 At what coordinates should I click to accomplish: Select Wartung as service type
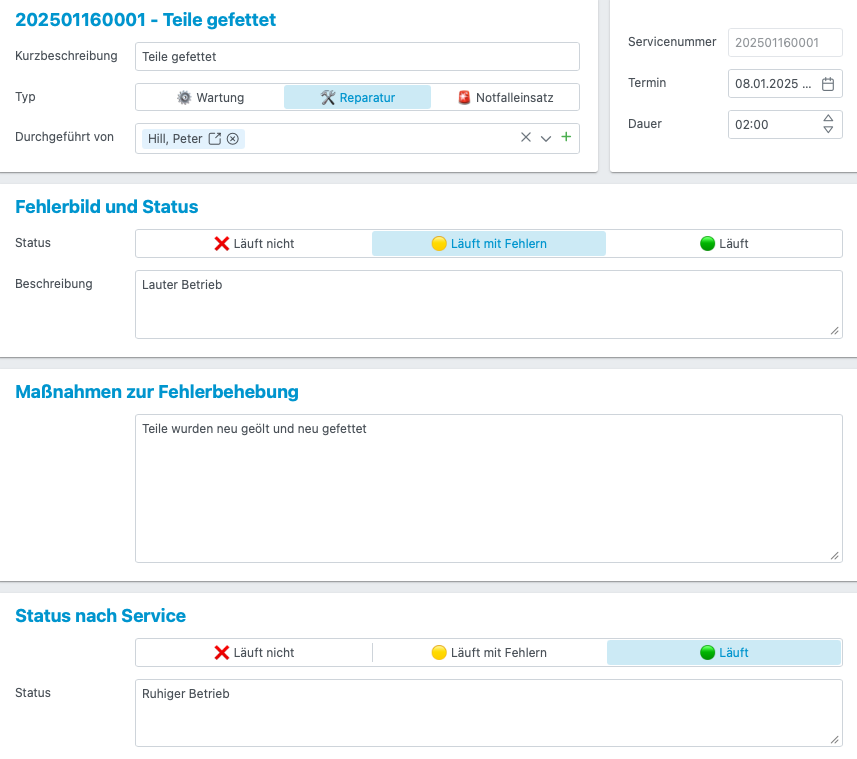(210, 97)
